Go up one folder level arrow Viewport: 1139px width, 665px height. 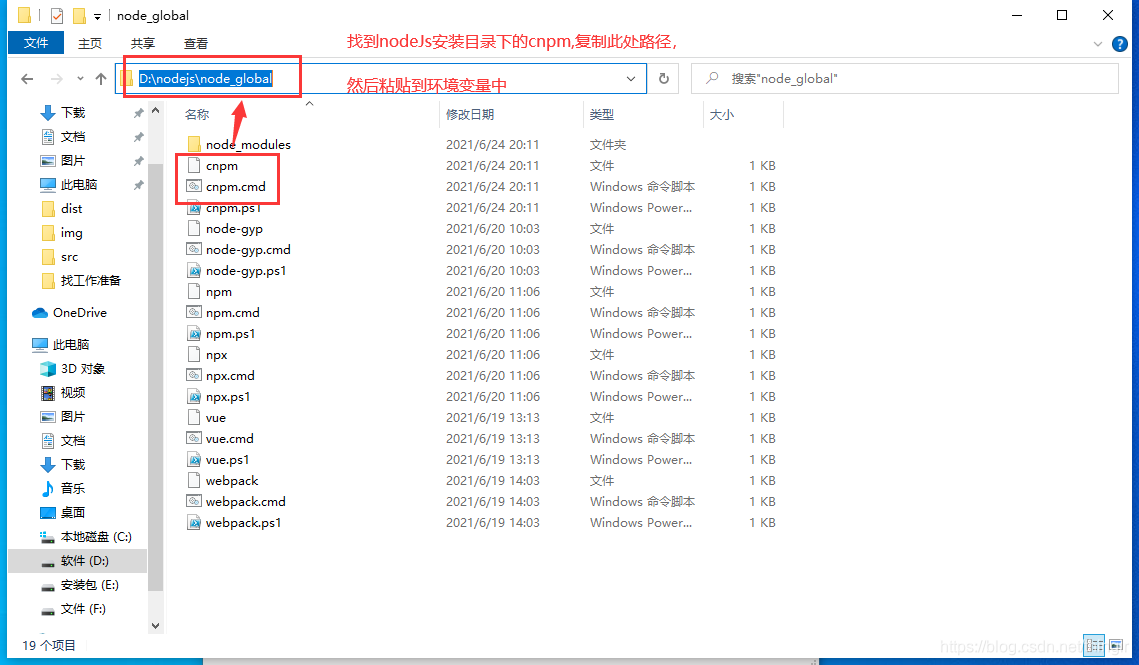pyautogui.click(x=101, y=78)
